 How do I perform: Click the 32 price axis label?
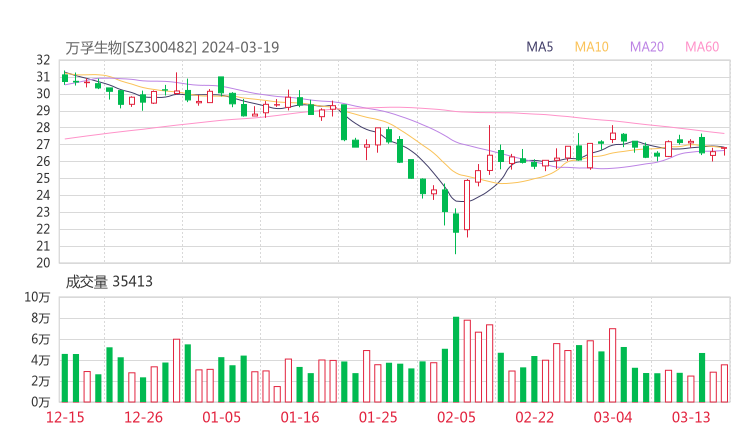43,60
